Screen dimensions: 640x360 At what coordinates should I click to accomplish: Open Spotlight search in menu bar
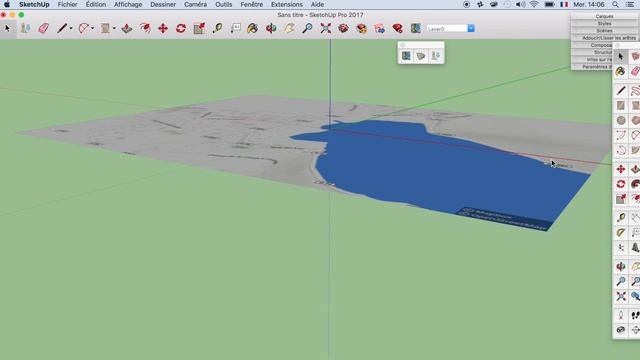point(615,4)
